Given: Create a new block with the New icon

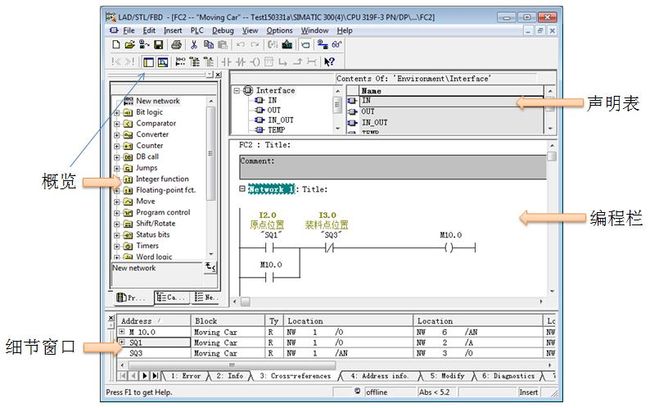Looking at the screenshot, I should 116,44.
